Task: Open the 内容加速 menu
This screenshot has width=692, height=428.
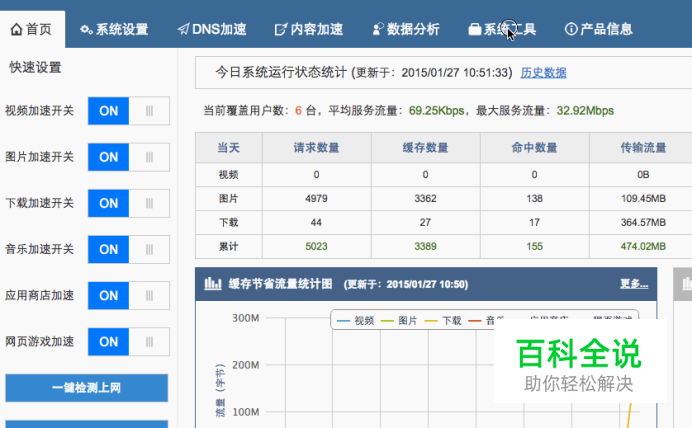Action: [308, 30]
